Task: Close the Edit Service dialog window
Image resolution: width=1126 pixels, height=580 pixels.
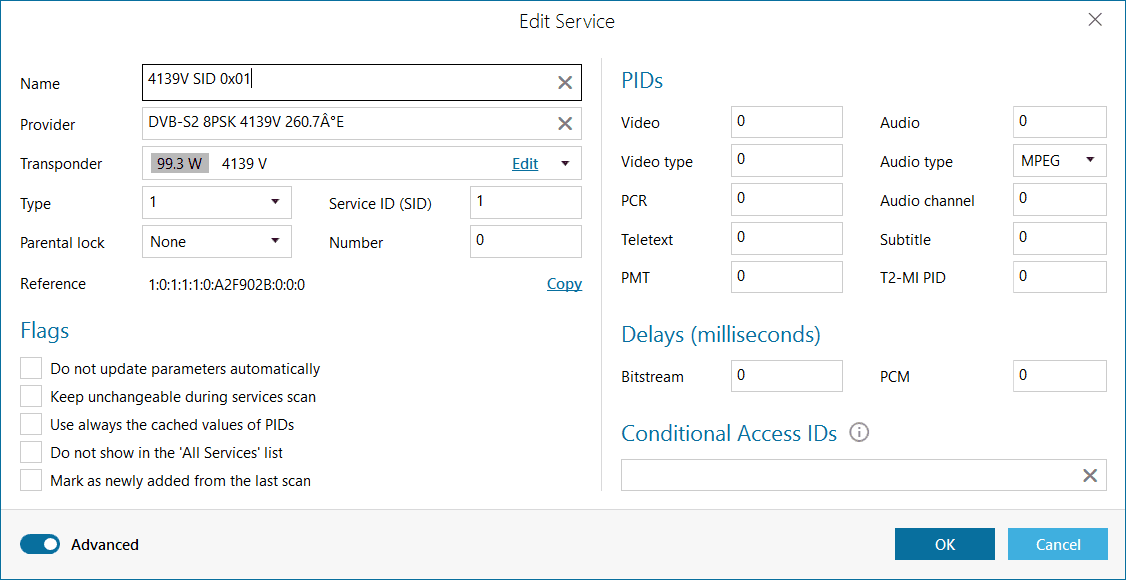Action: point(1095,20)
